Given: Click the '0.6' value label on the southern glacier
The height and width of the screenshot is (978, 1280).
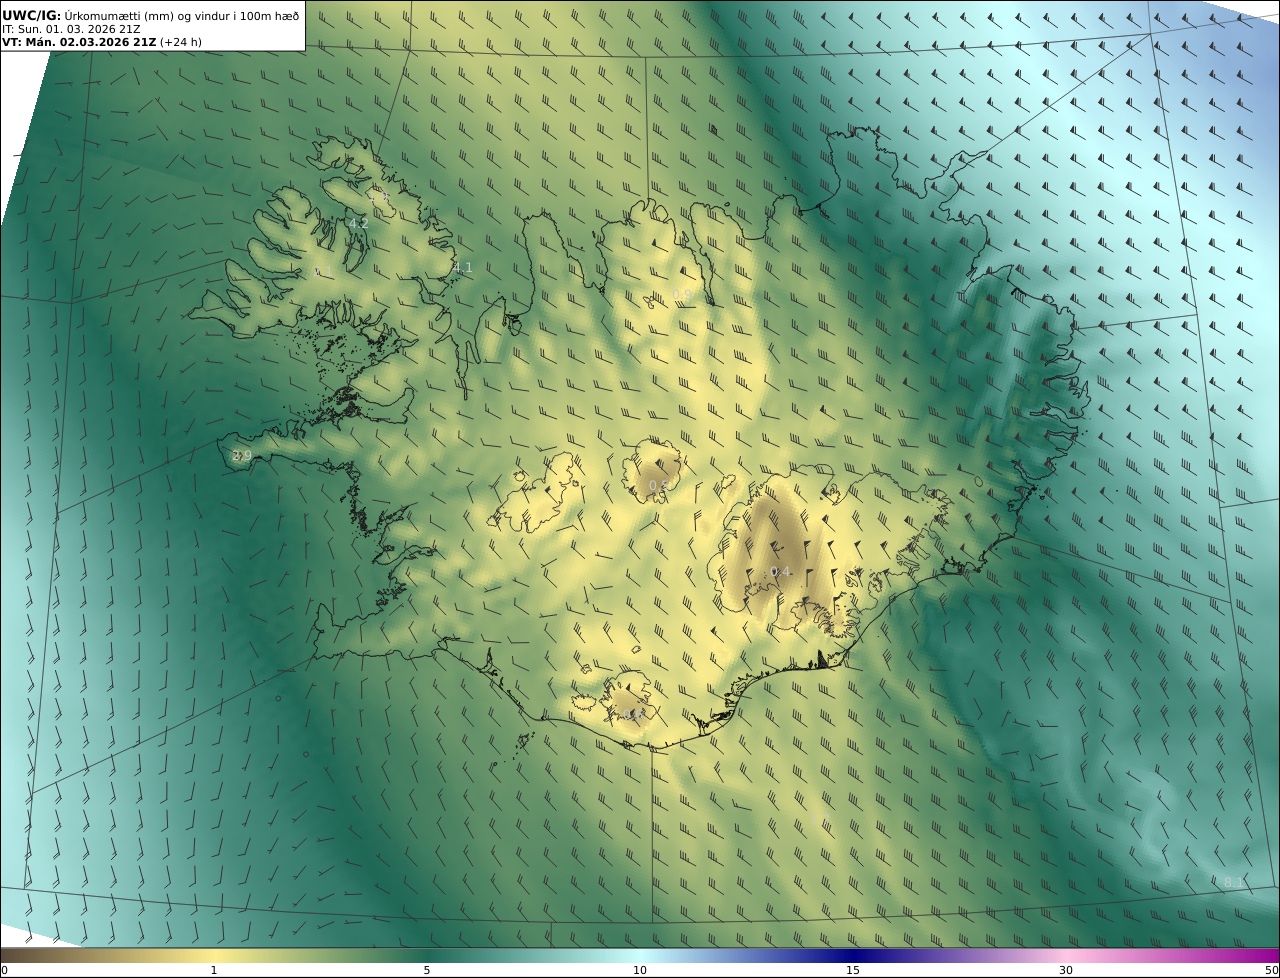Looking at the screenshot, I should pos(631,714).
